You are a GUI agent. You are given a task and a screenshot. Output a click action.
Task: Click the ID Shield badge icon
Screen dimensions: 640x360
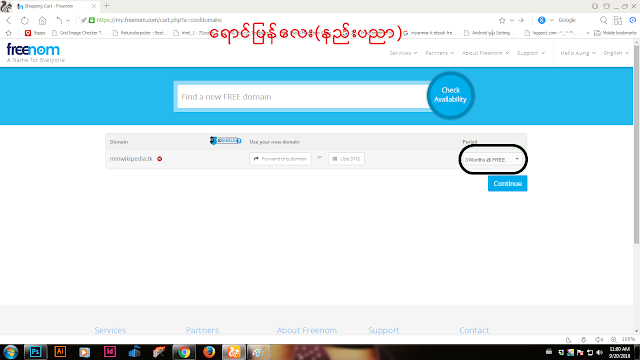pyautogui.click(x=225, y=140)
